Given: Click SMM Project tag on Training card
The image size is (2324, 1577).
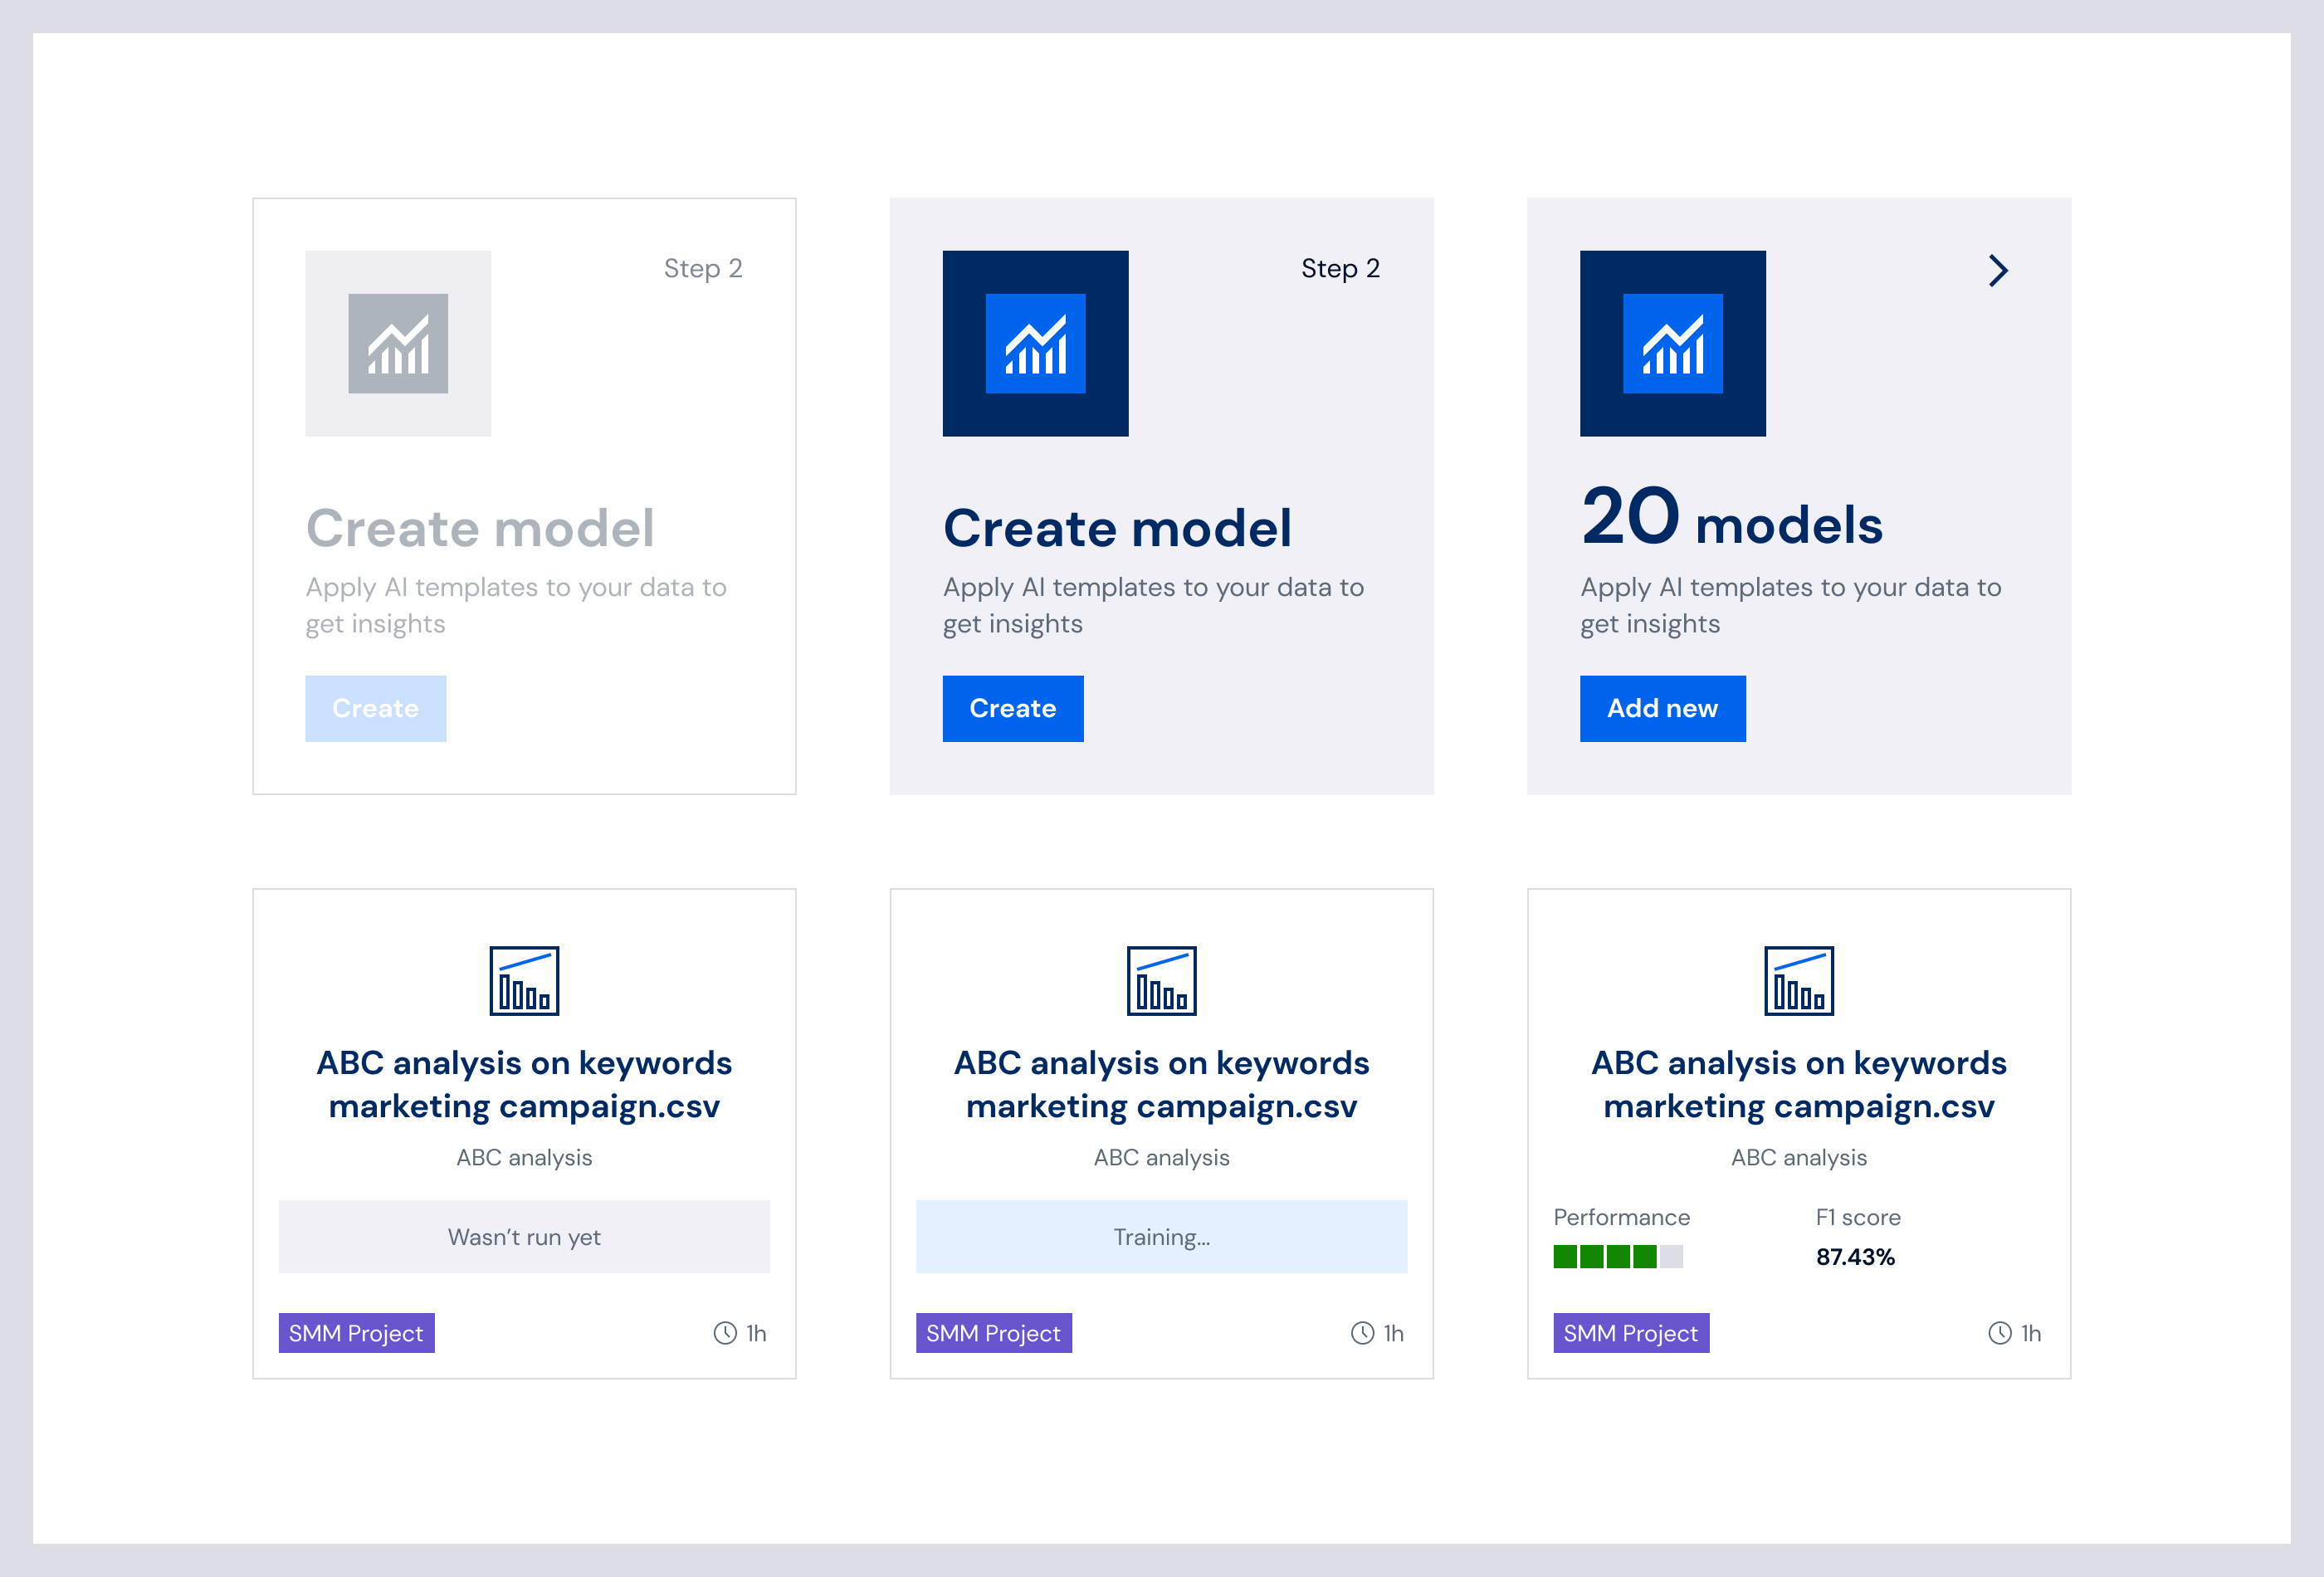Looking at the screenshot, I should pos(993,1332).
